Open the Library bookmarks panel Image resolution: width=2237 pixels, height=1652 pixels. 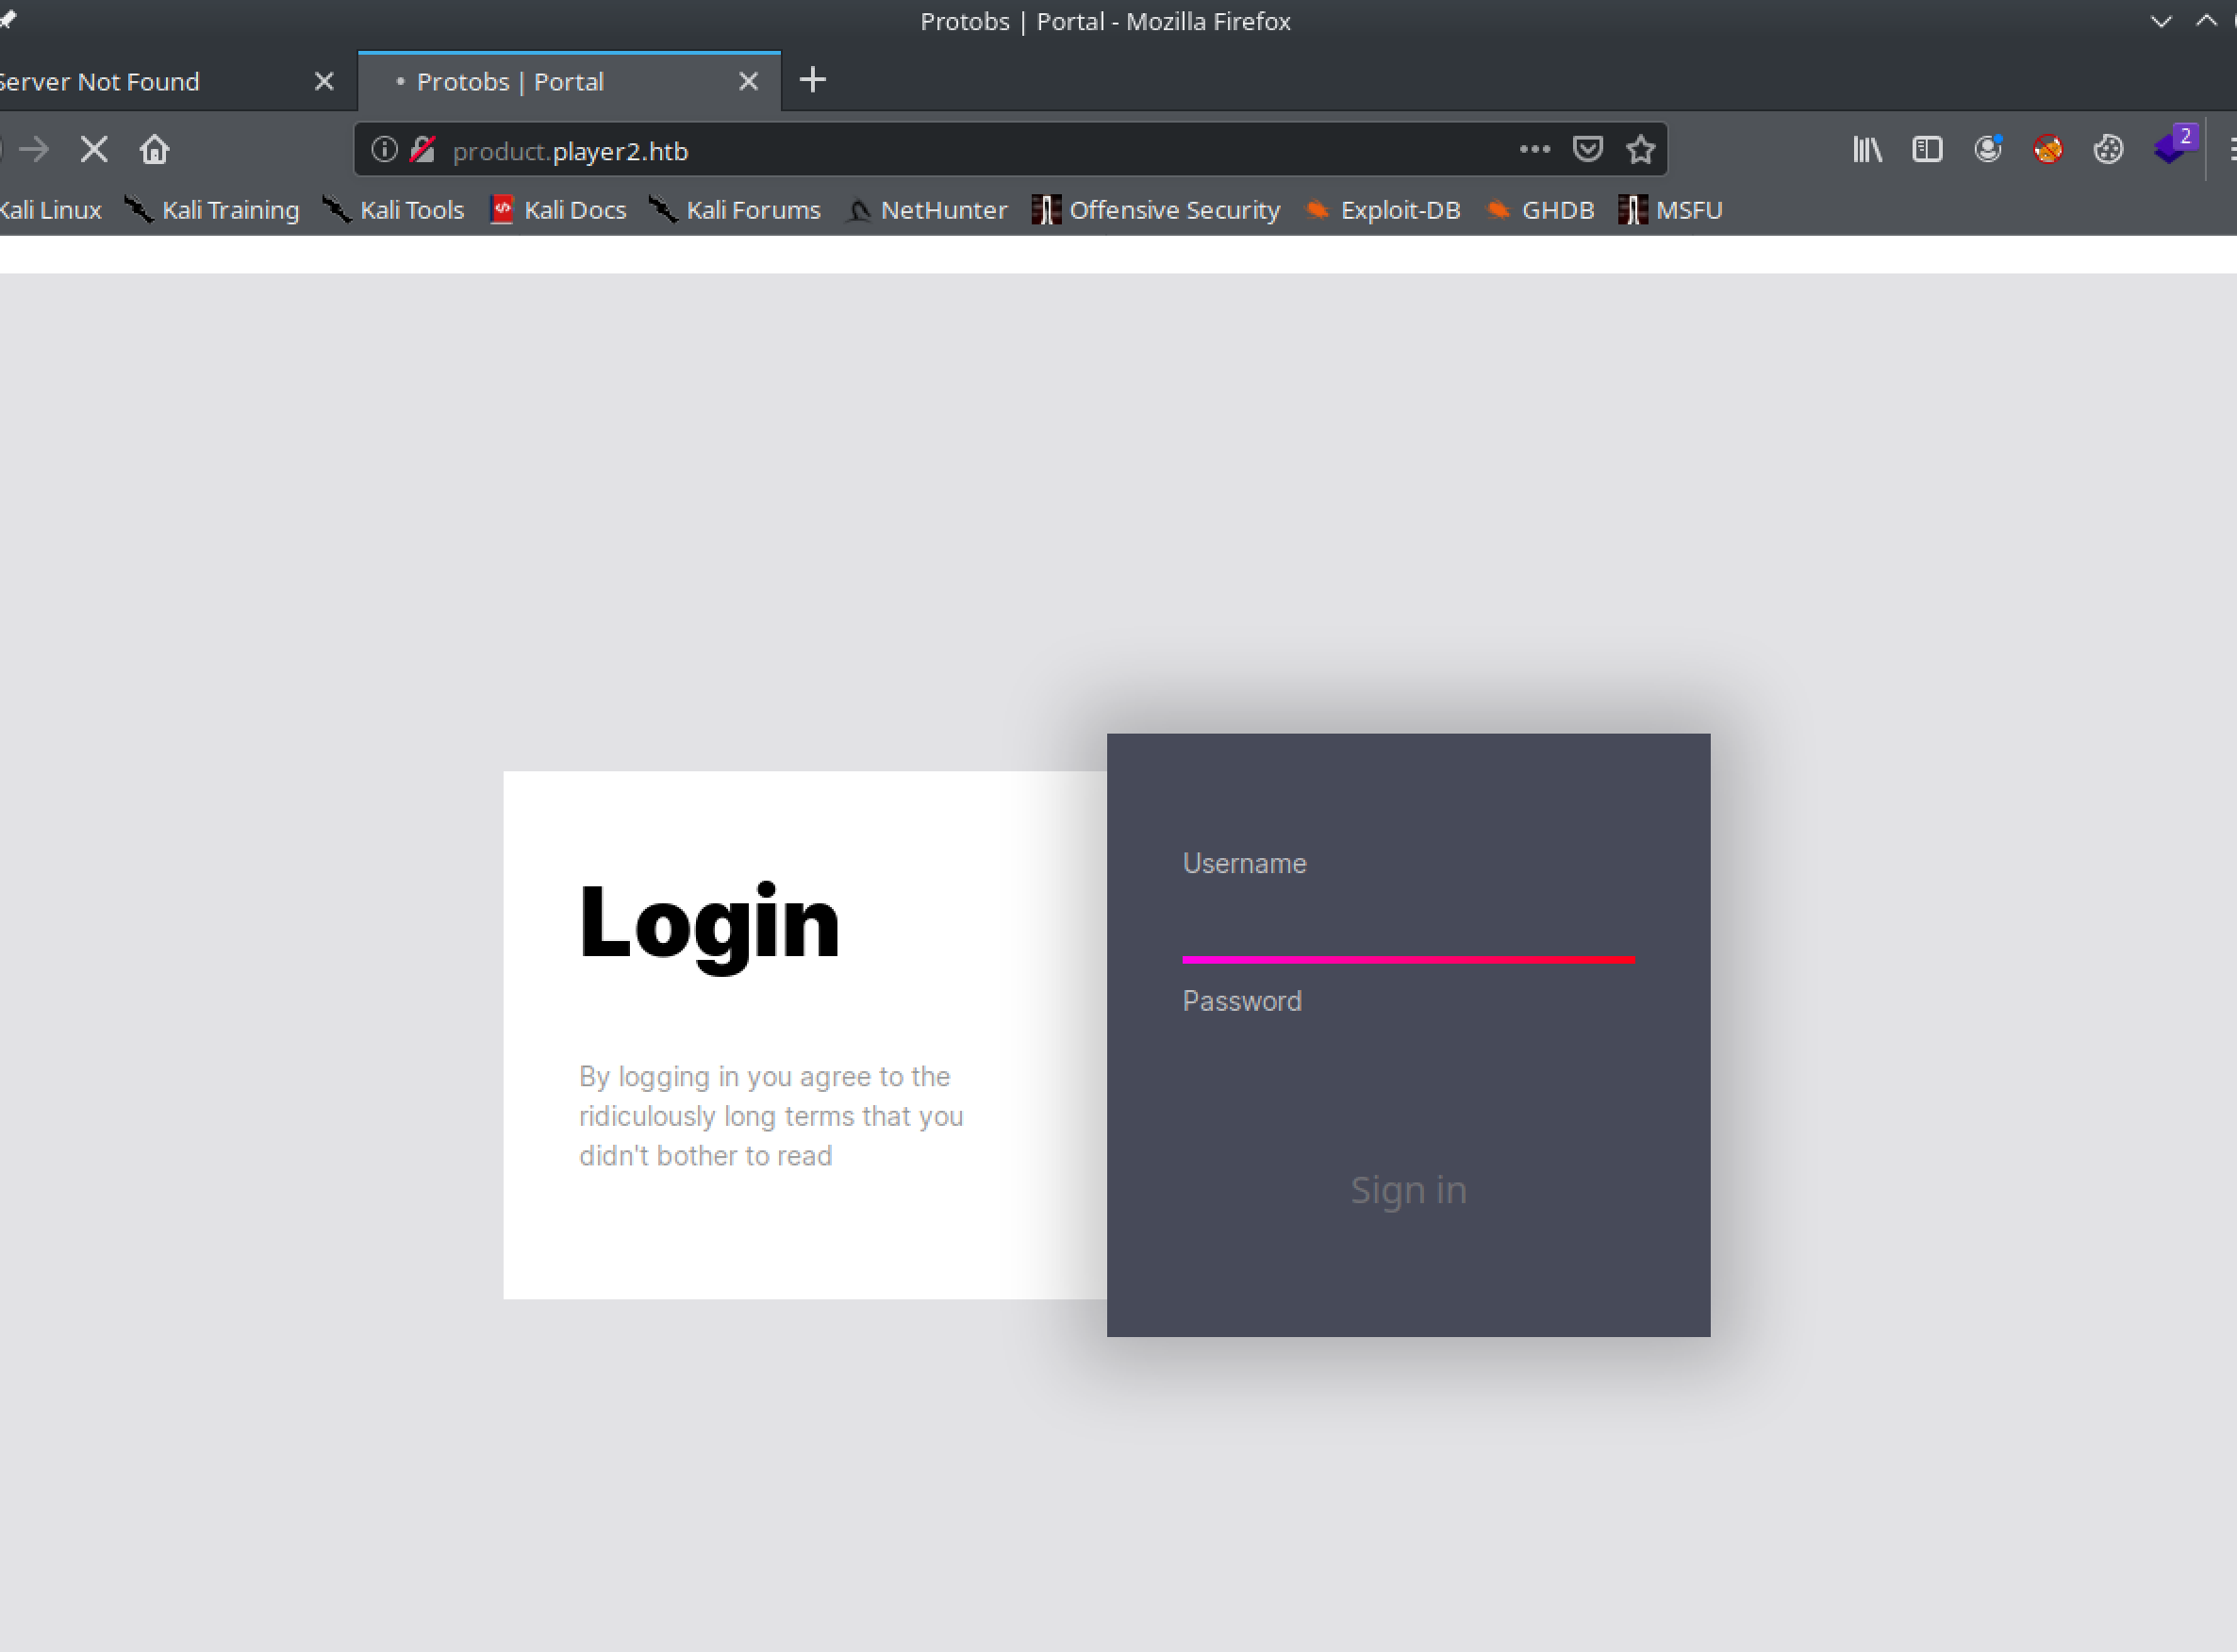click(x=1867, y=150)
